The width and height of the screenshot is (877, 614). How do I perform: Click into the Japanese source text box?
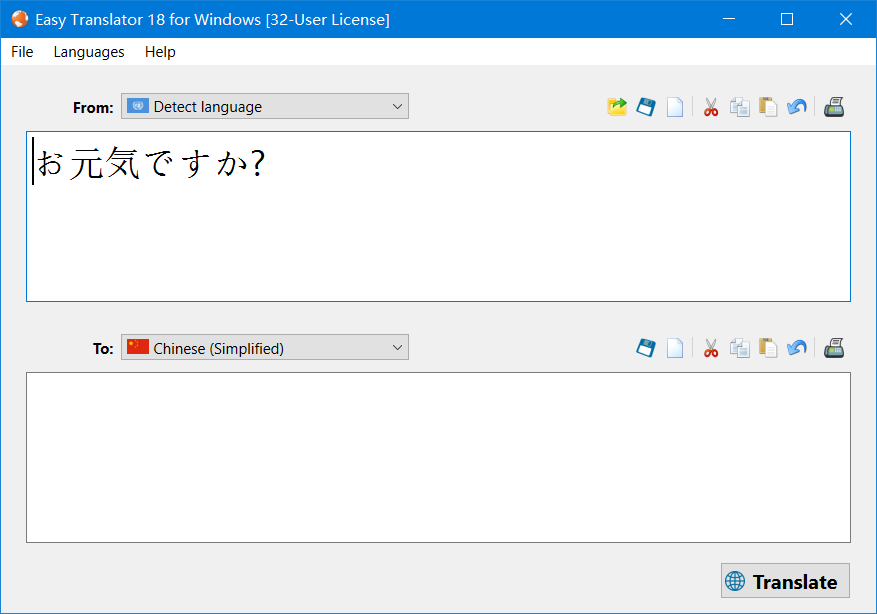pyautogui.click(x=438, y=216)
